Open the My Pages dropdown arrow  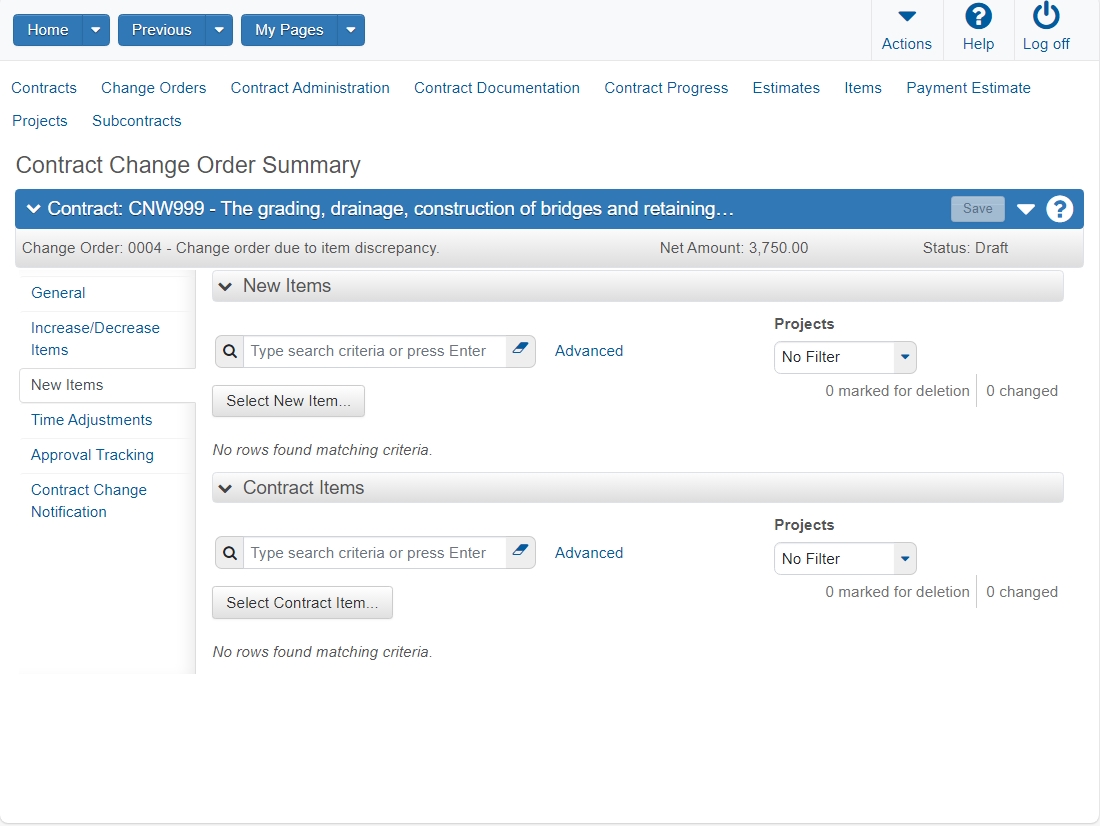pyautogui.click(x=351, y=30)
